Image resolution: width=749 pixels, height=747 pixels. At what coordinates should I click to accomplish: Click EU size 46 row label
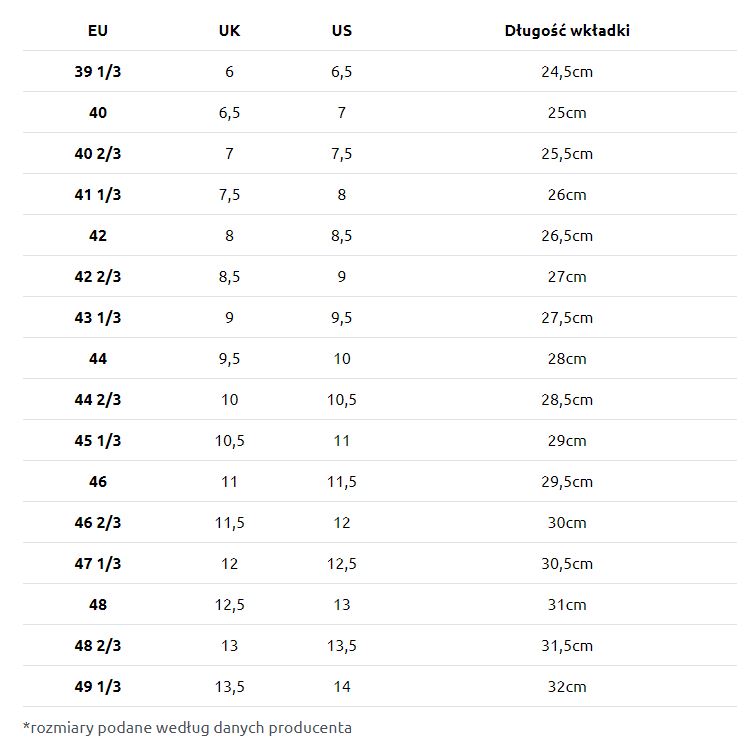click(x=98, y=482)
